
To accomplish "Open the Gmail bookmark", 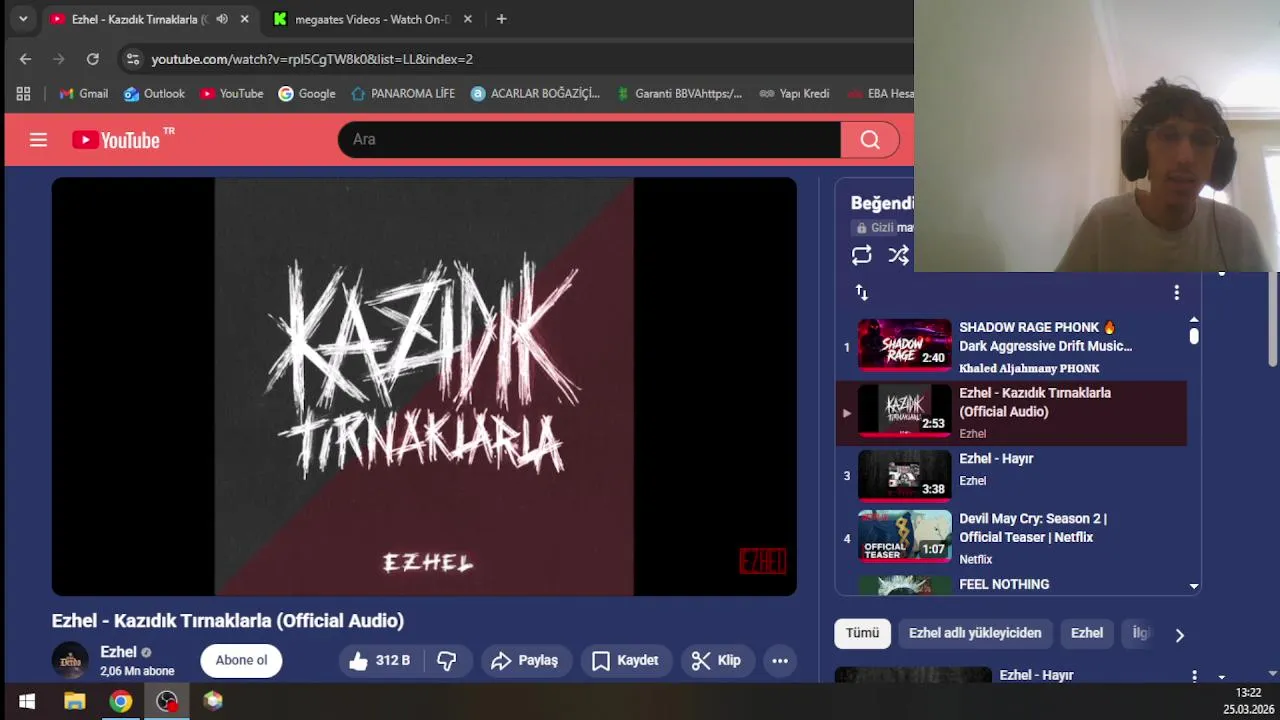I will 83,94.
